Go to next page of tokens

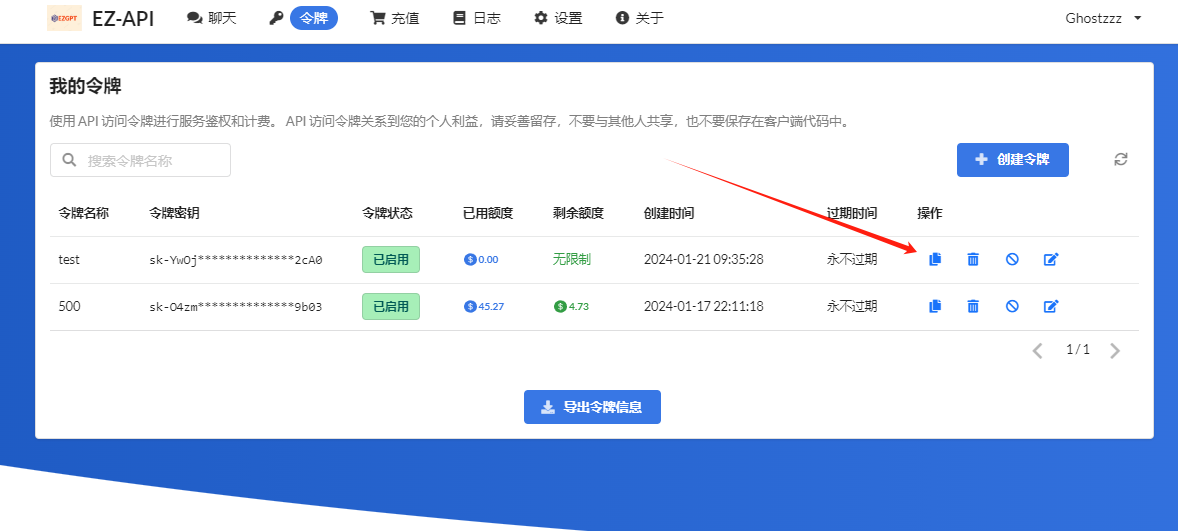(x=1115, y=351)
